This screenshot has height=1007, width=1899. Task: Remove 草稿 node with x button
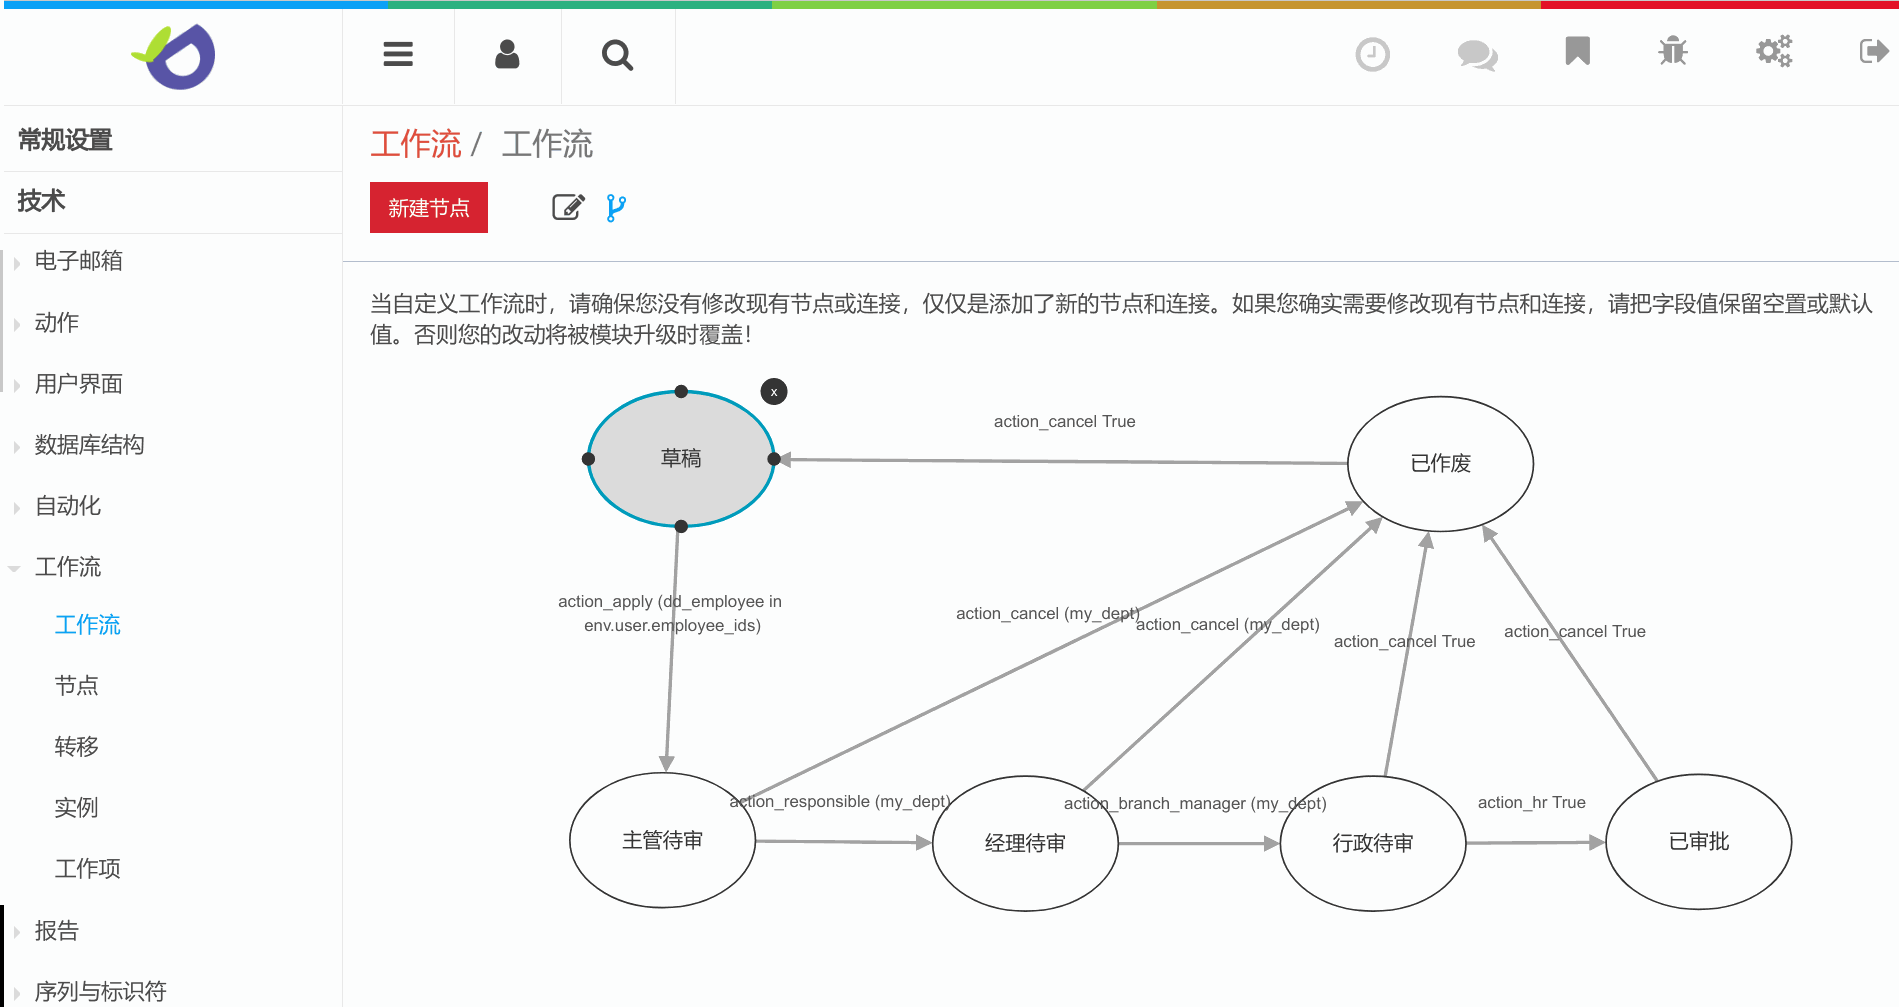click(774, 392)
